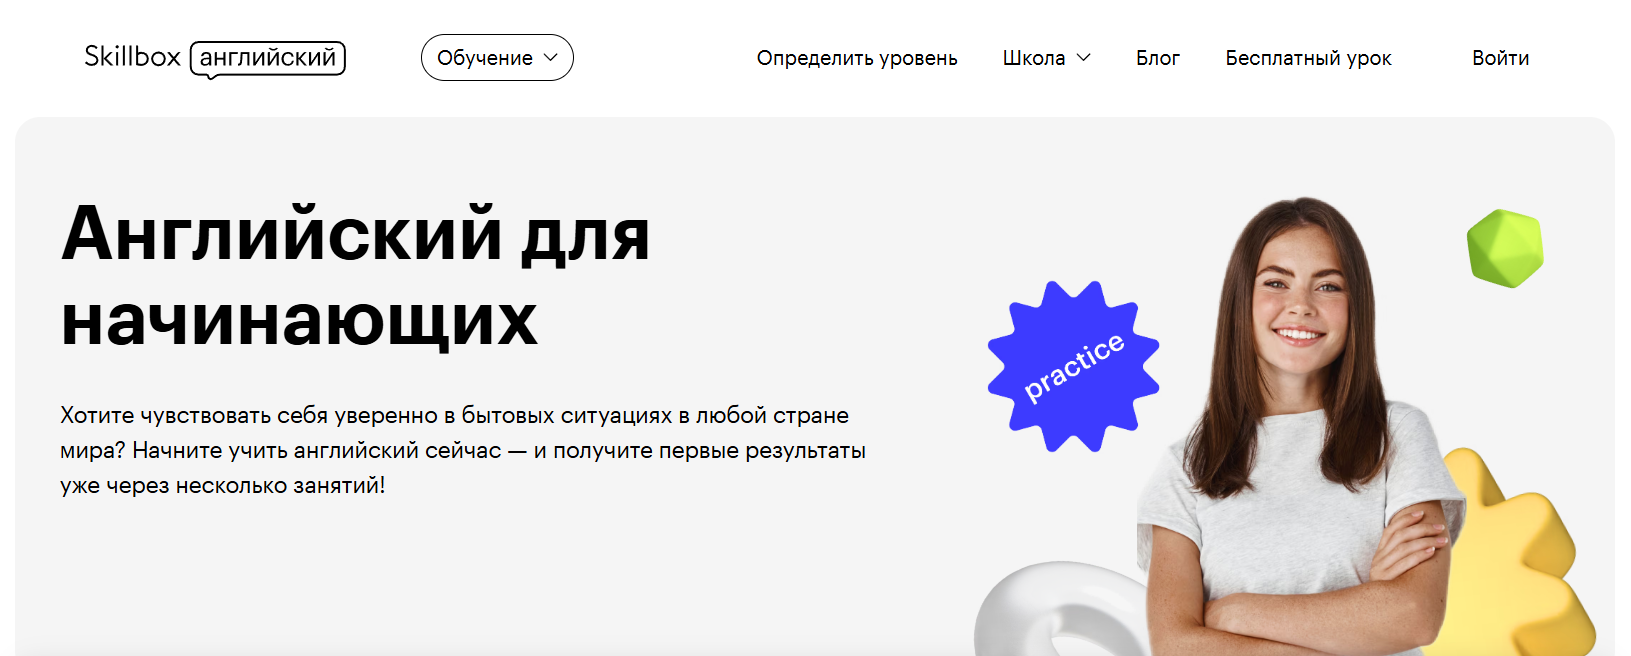The image size is (1631, 656).
Task: Expand the Школа menu
Action: (x=1046, y=58)
